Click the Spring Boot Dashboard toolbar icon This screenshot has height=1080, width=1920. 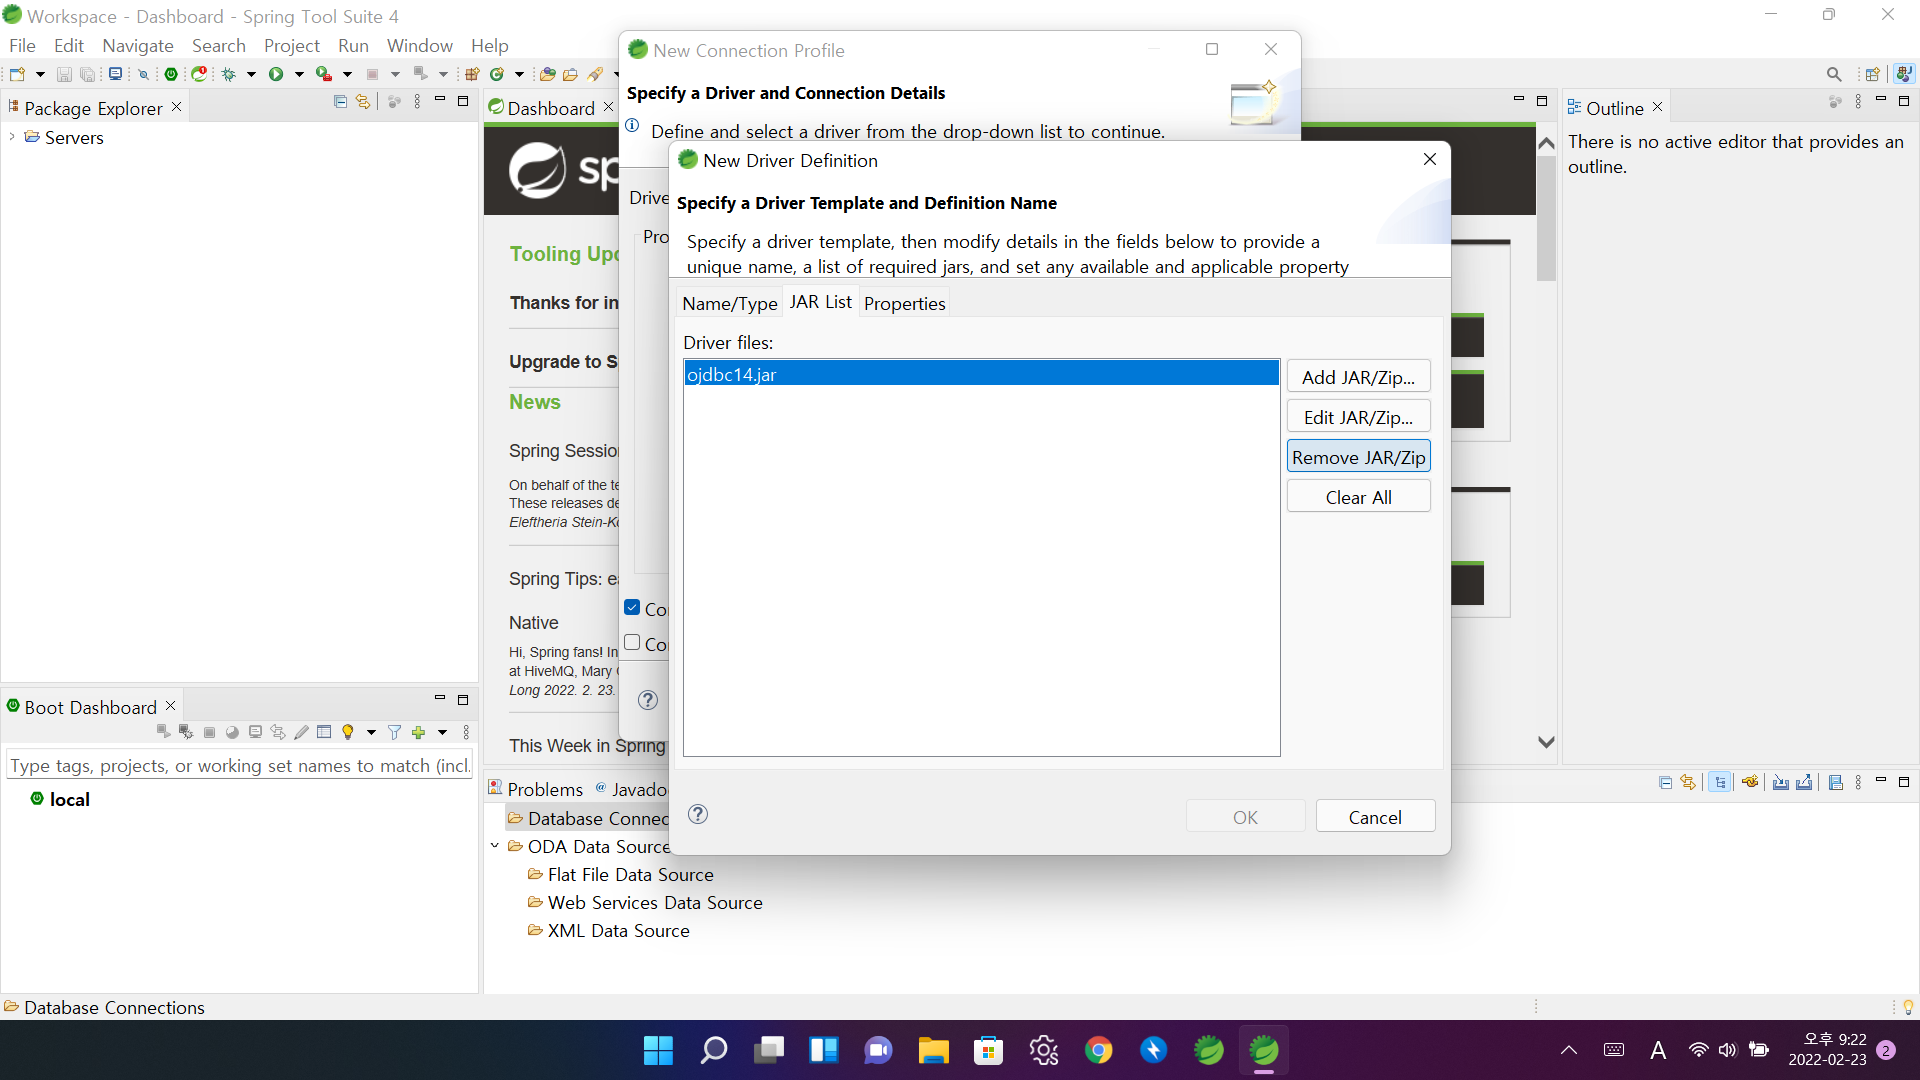[x=171, y=74]
